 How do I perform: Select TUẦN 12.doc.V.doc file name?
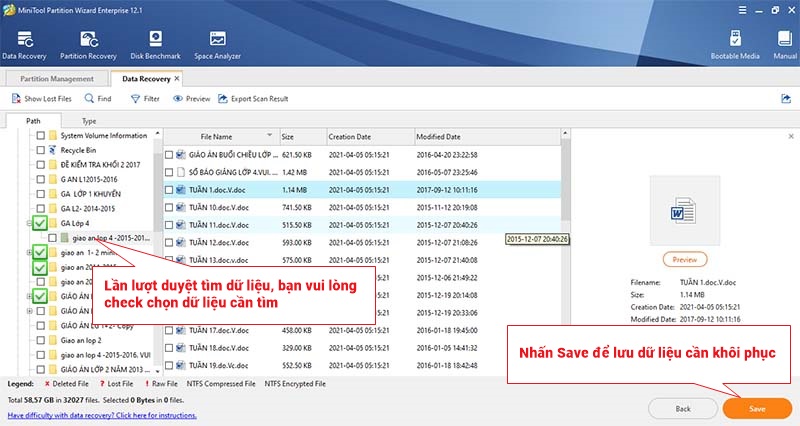point(219,242)
